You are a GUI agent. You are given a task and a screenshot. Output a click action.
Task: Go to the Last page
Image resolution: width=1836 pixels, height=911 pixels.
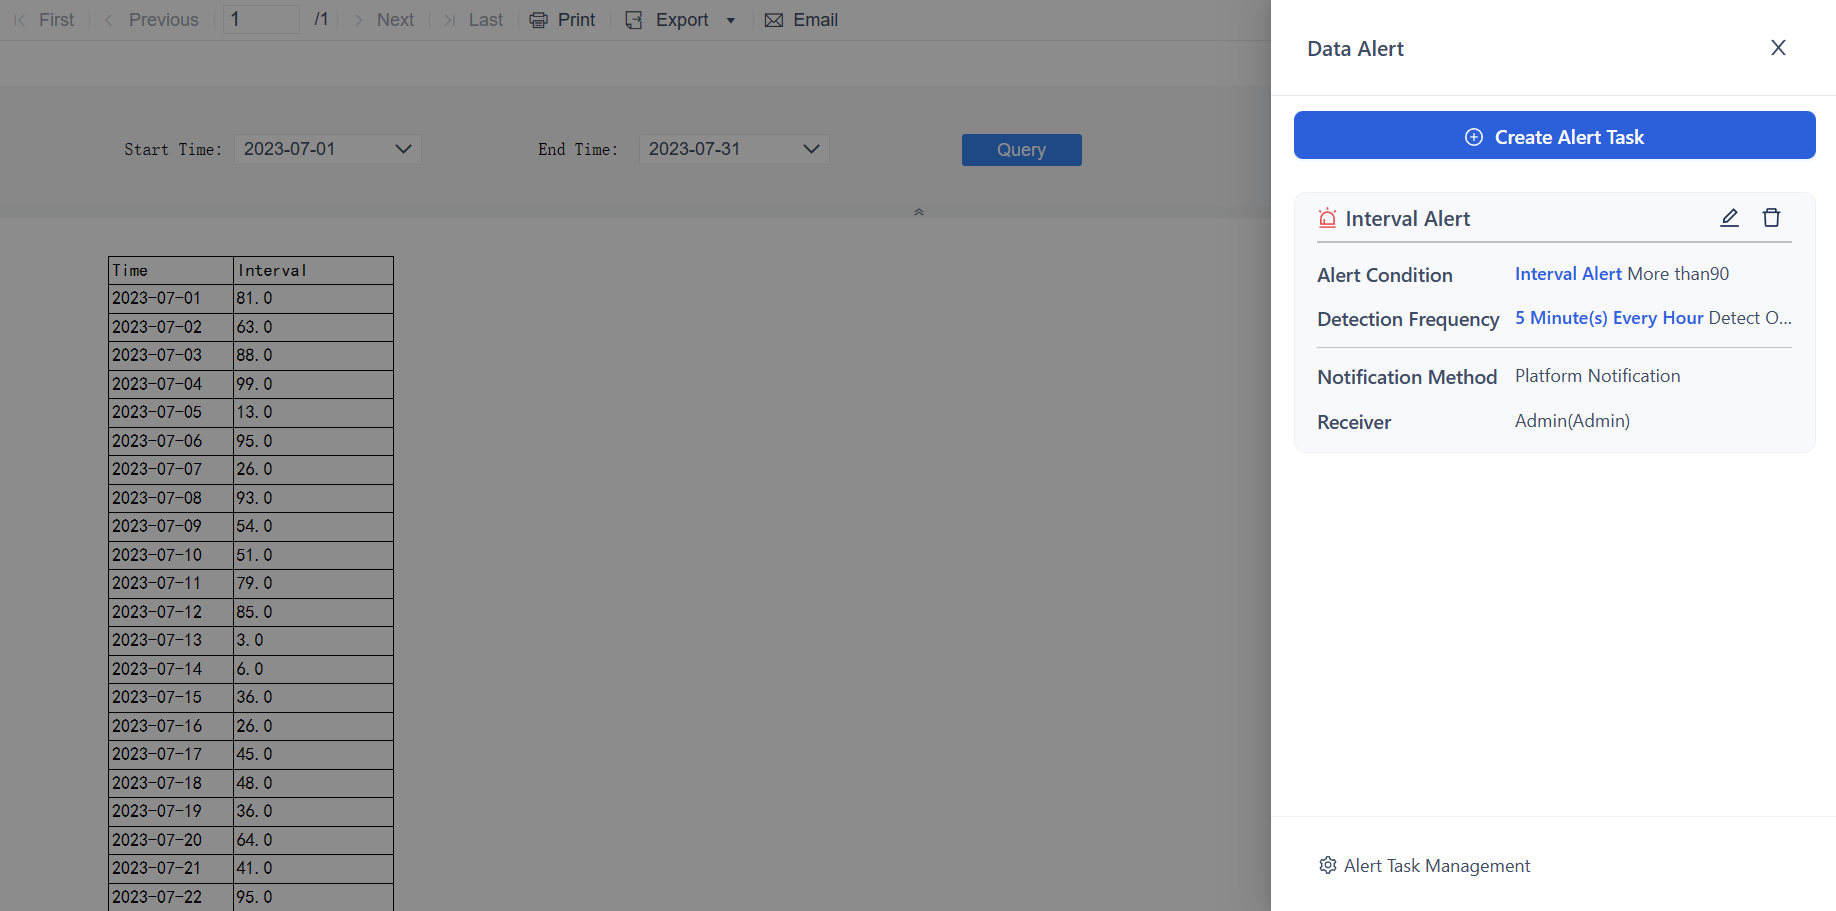coord(472,19)
